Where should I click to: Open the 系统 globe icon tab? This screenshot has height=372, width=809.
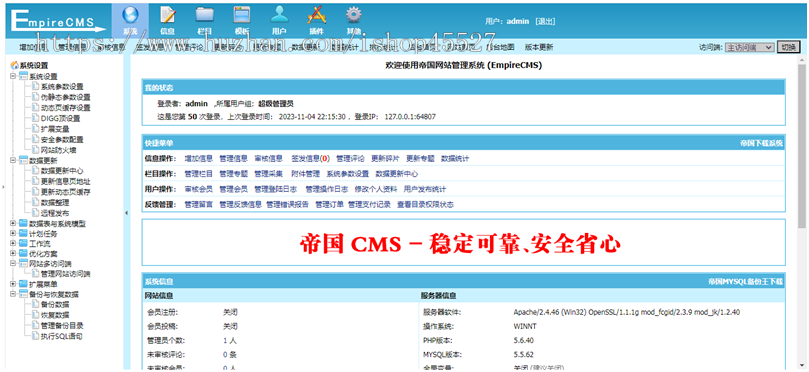(131, 21)
